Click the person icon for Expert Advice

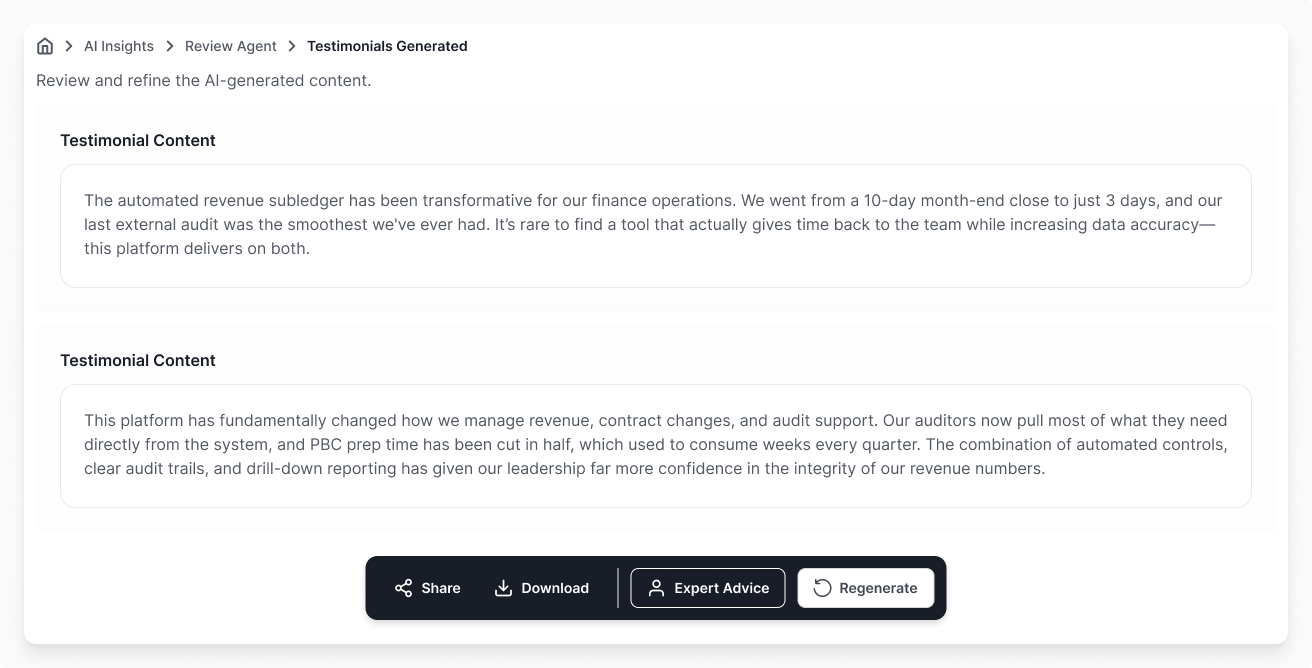[x=656, y=588]
